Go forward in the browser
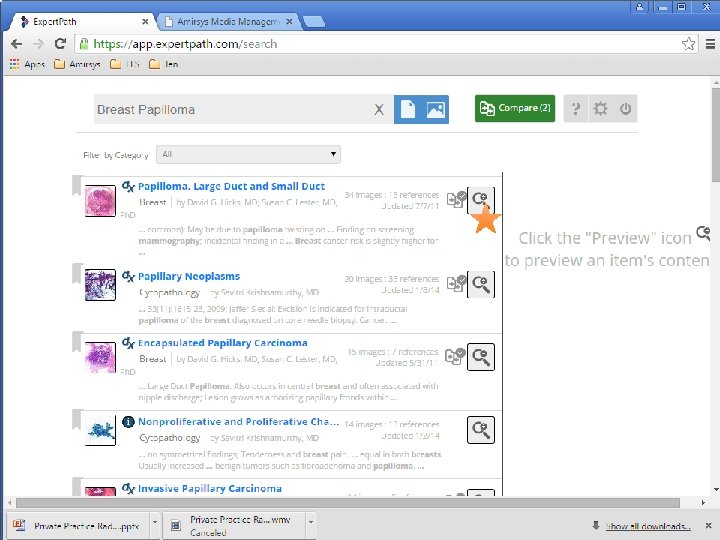720x540 pixels. 39,44
